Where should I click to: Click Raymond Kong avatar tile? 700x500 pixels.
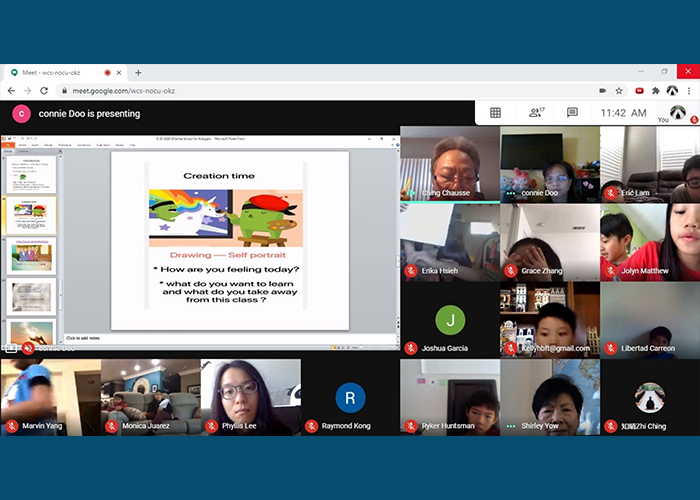click(x=350, y=397)
